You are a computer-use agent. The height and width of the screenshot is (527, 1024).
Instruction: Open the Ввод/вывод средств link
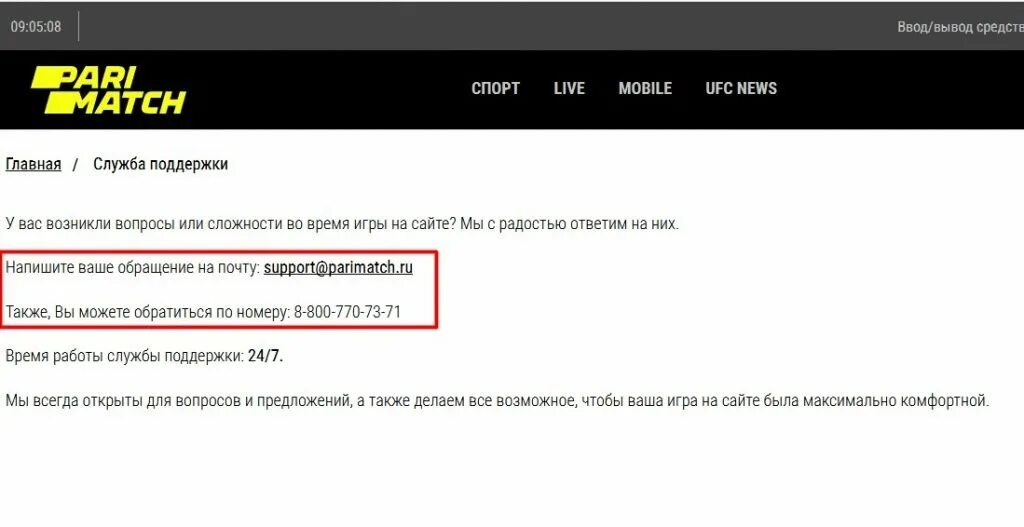[960, 27]
